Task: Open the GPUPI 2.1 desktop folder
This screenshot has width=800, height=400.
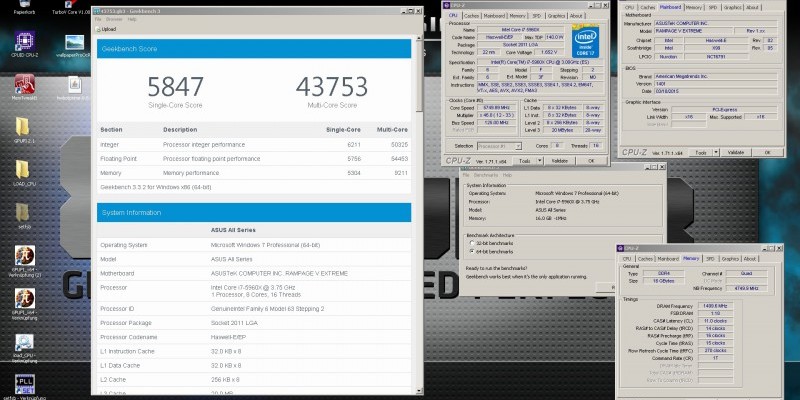Action: [x=22, y=128]
